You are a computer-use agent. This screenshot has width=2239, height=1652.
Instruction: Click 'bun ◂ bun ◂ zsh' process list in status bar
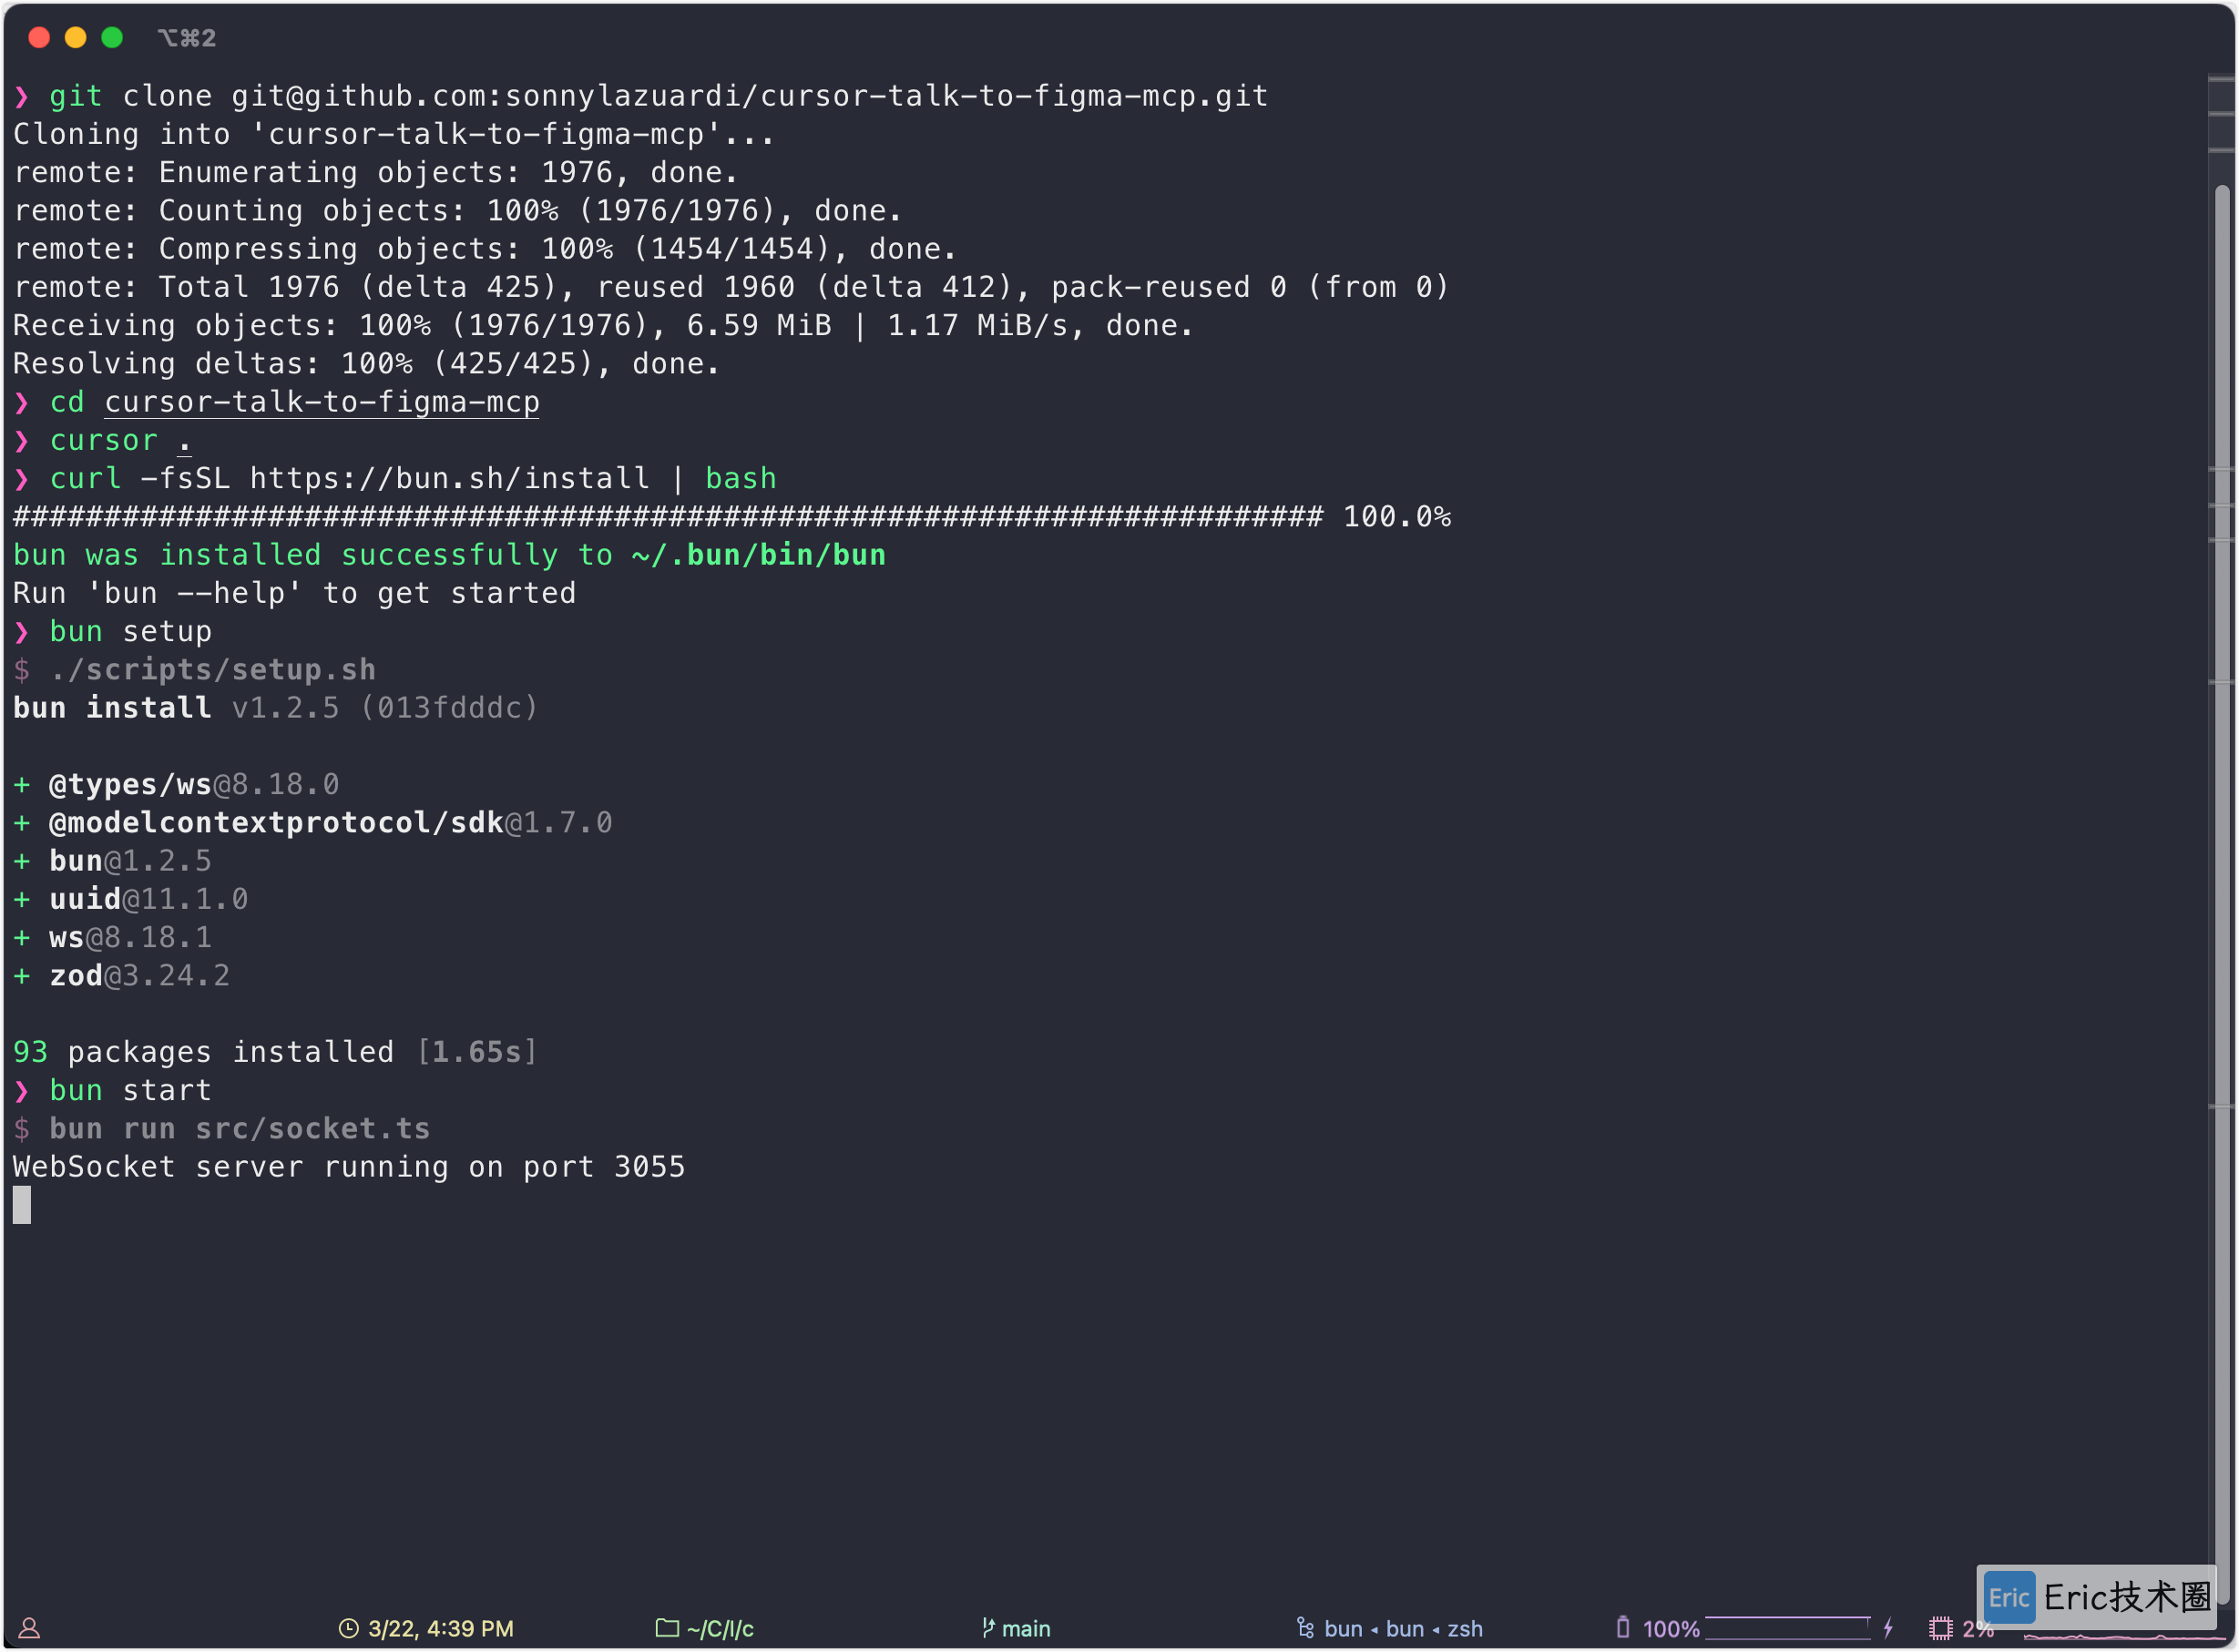click(1403, 1629)
